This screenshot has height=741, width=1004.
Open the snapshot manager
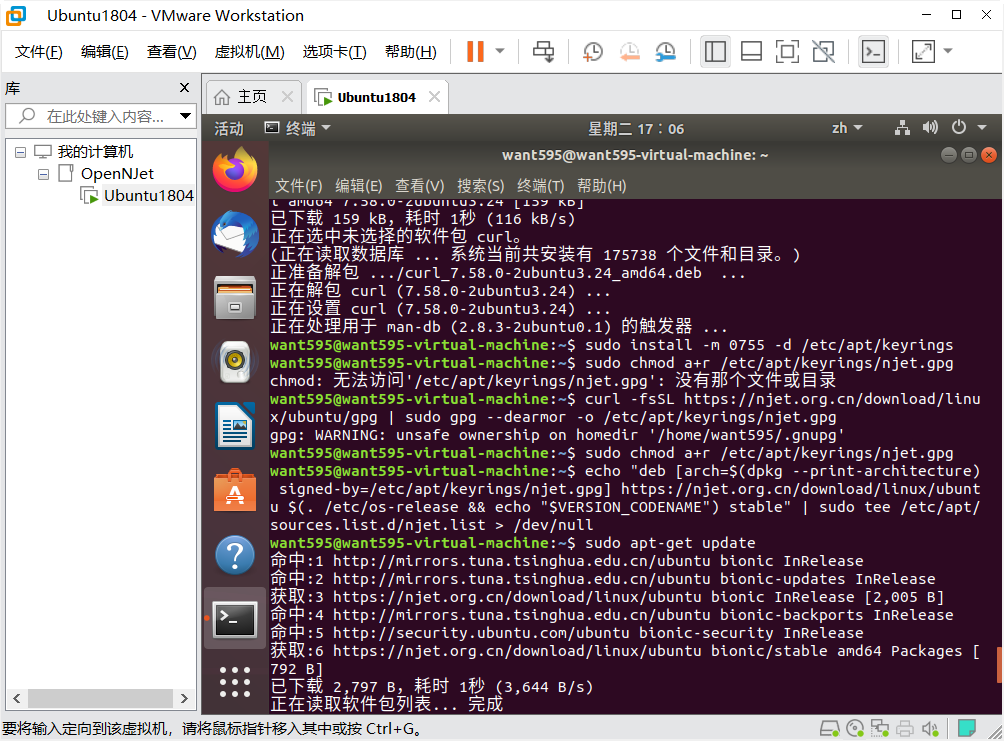coord(666,51)
